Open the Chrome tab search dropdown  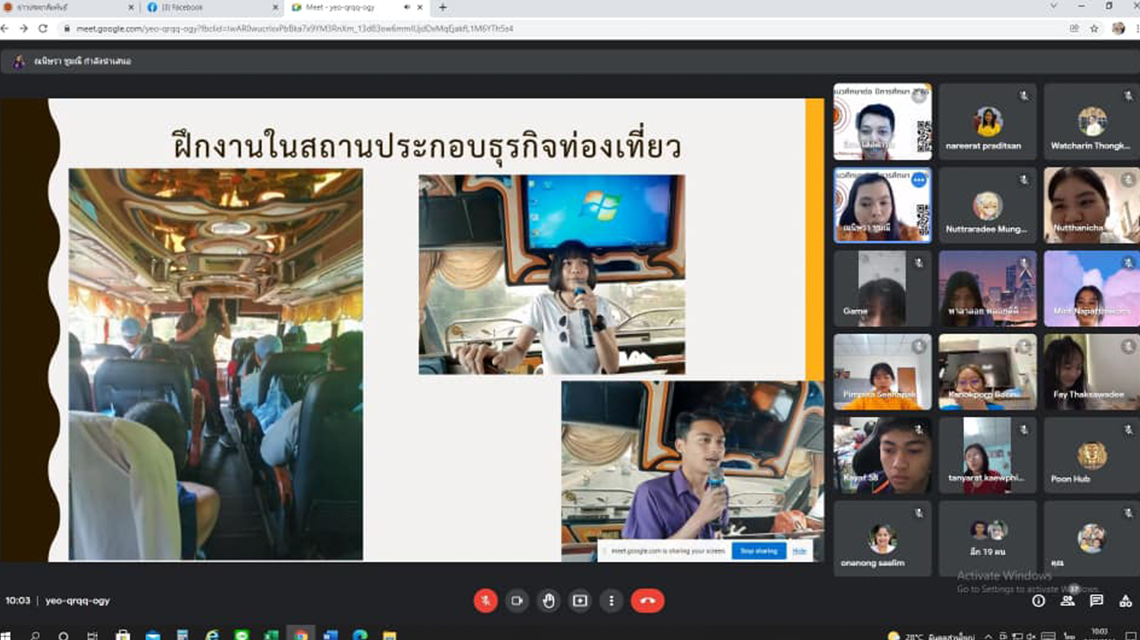click(1053, 7)
